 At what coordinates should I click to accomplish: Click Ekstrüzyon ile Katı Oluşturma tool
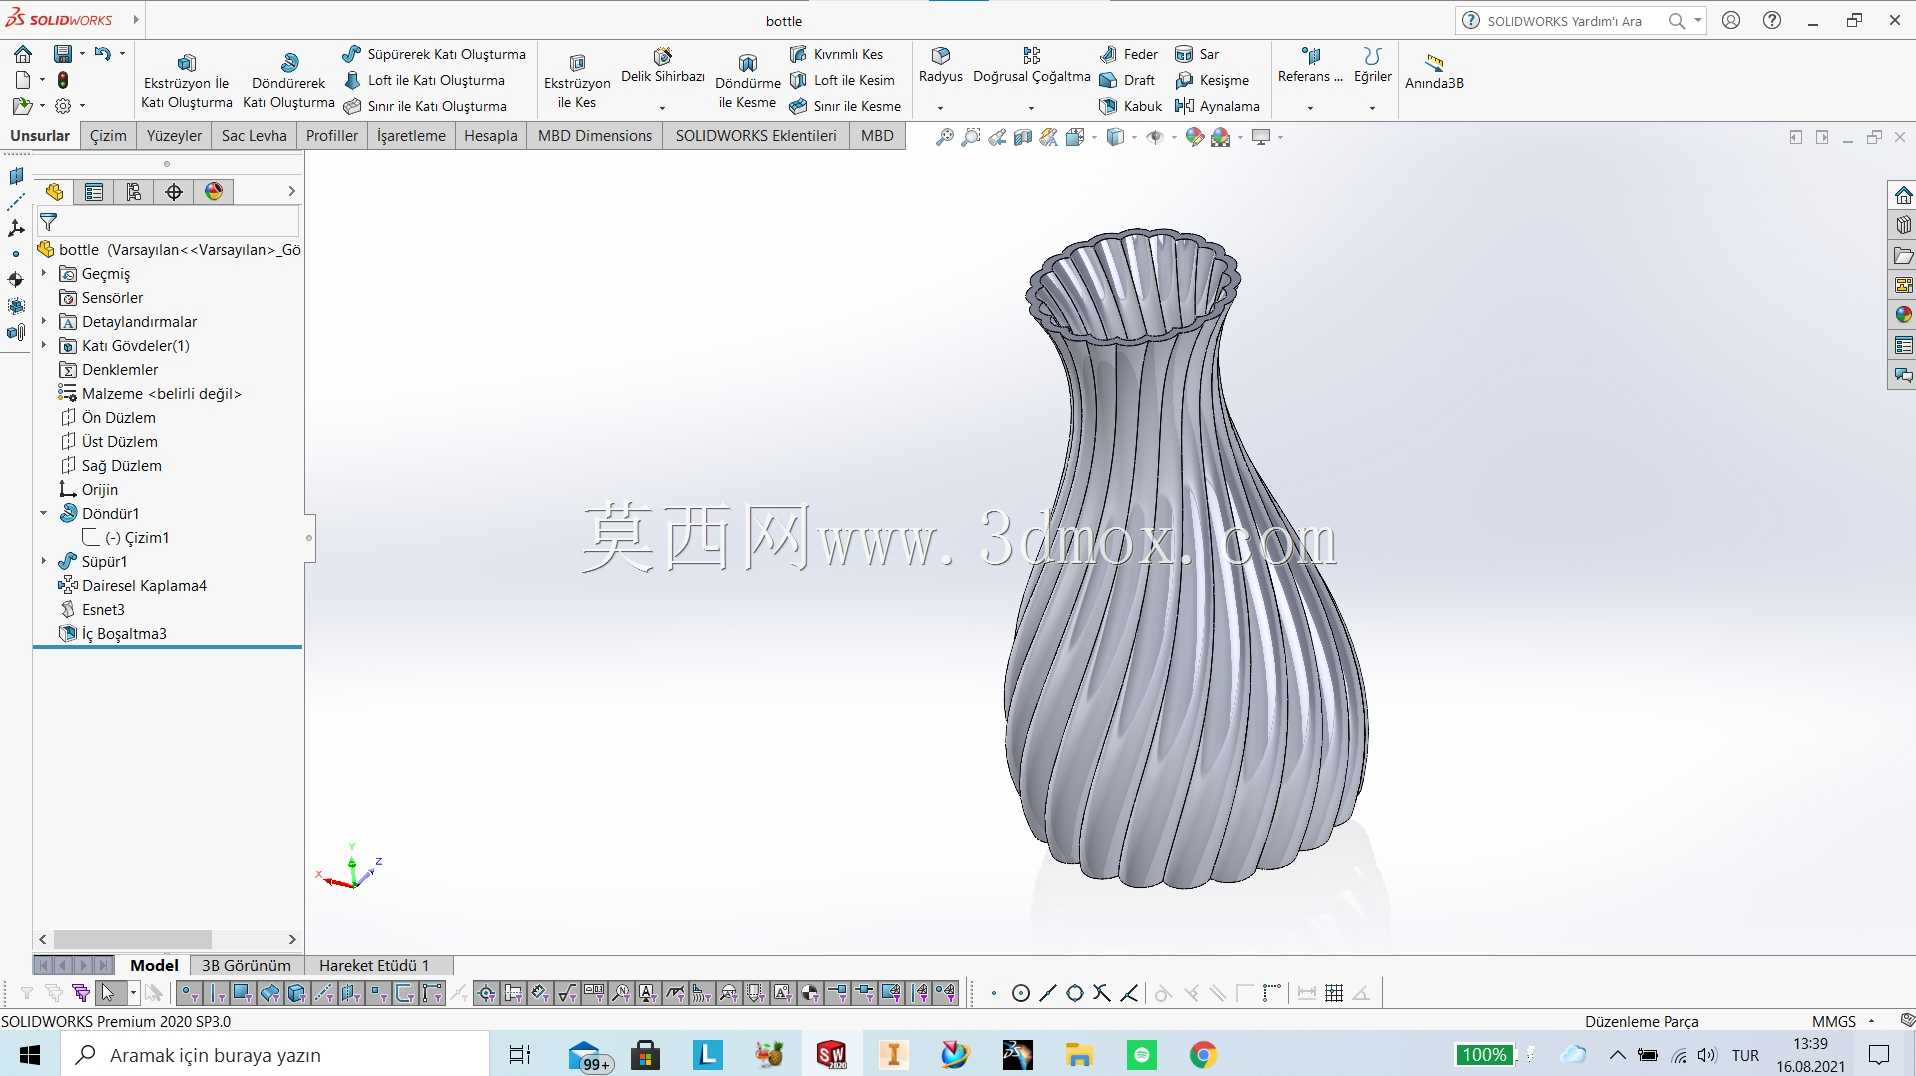(186, 80)
